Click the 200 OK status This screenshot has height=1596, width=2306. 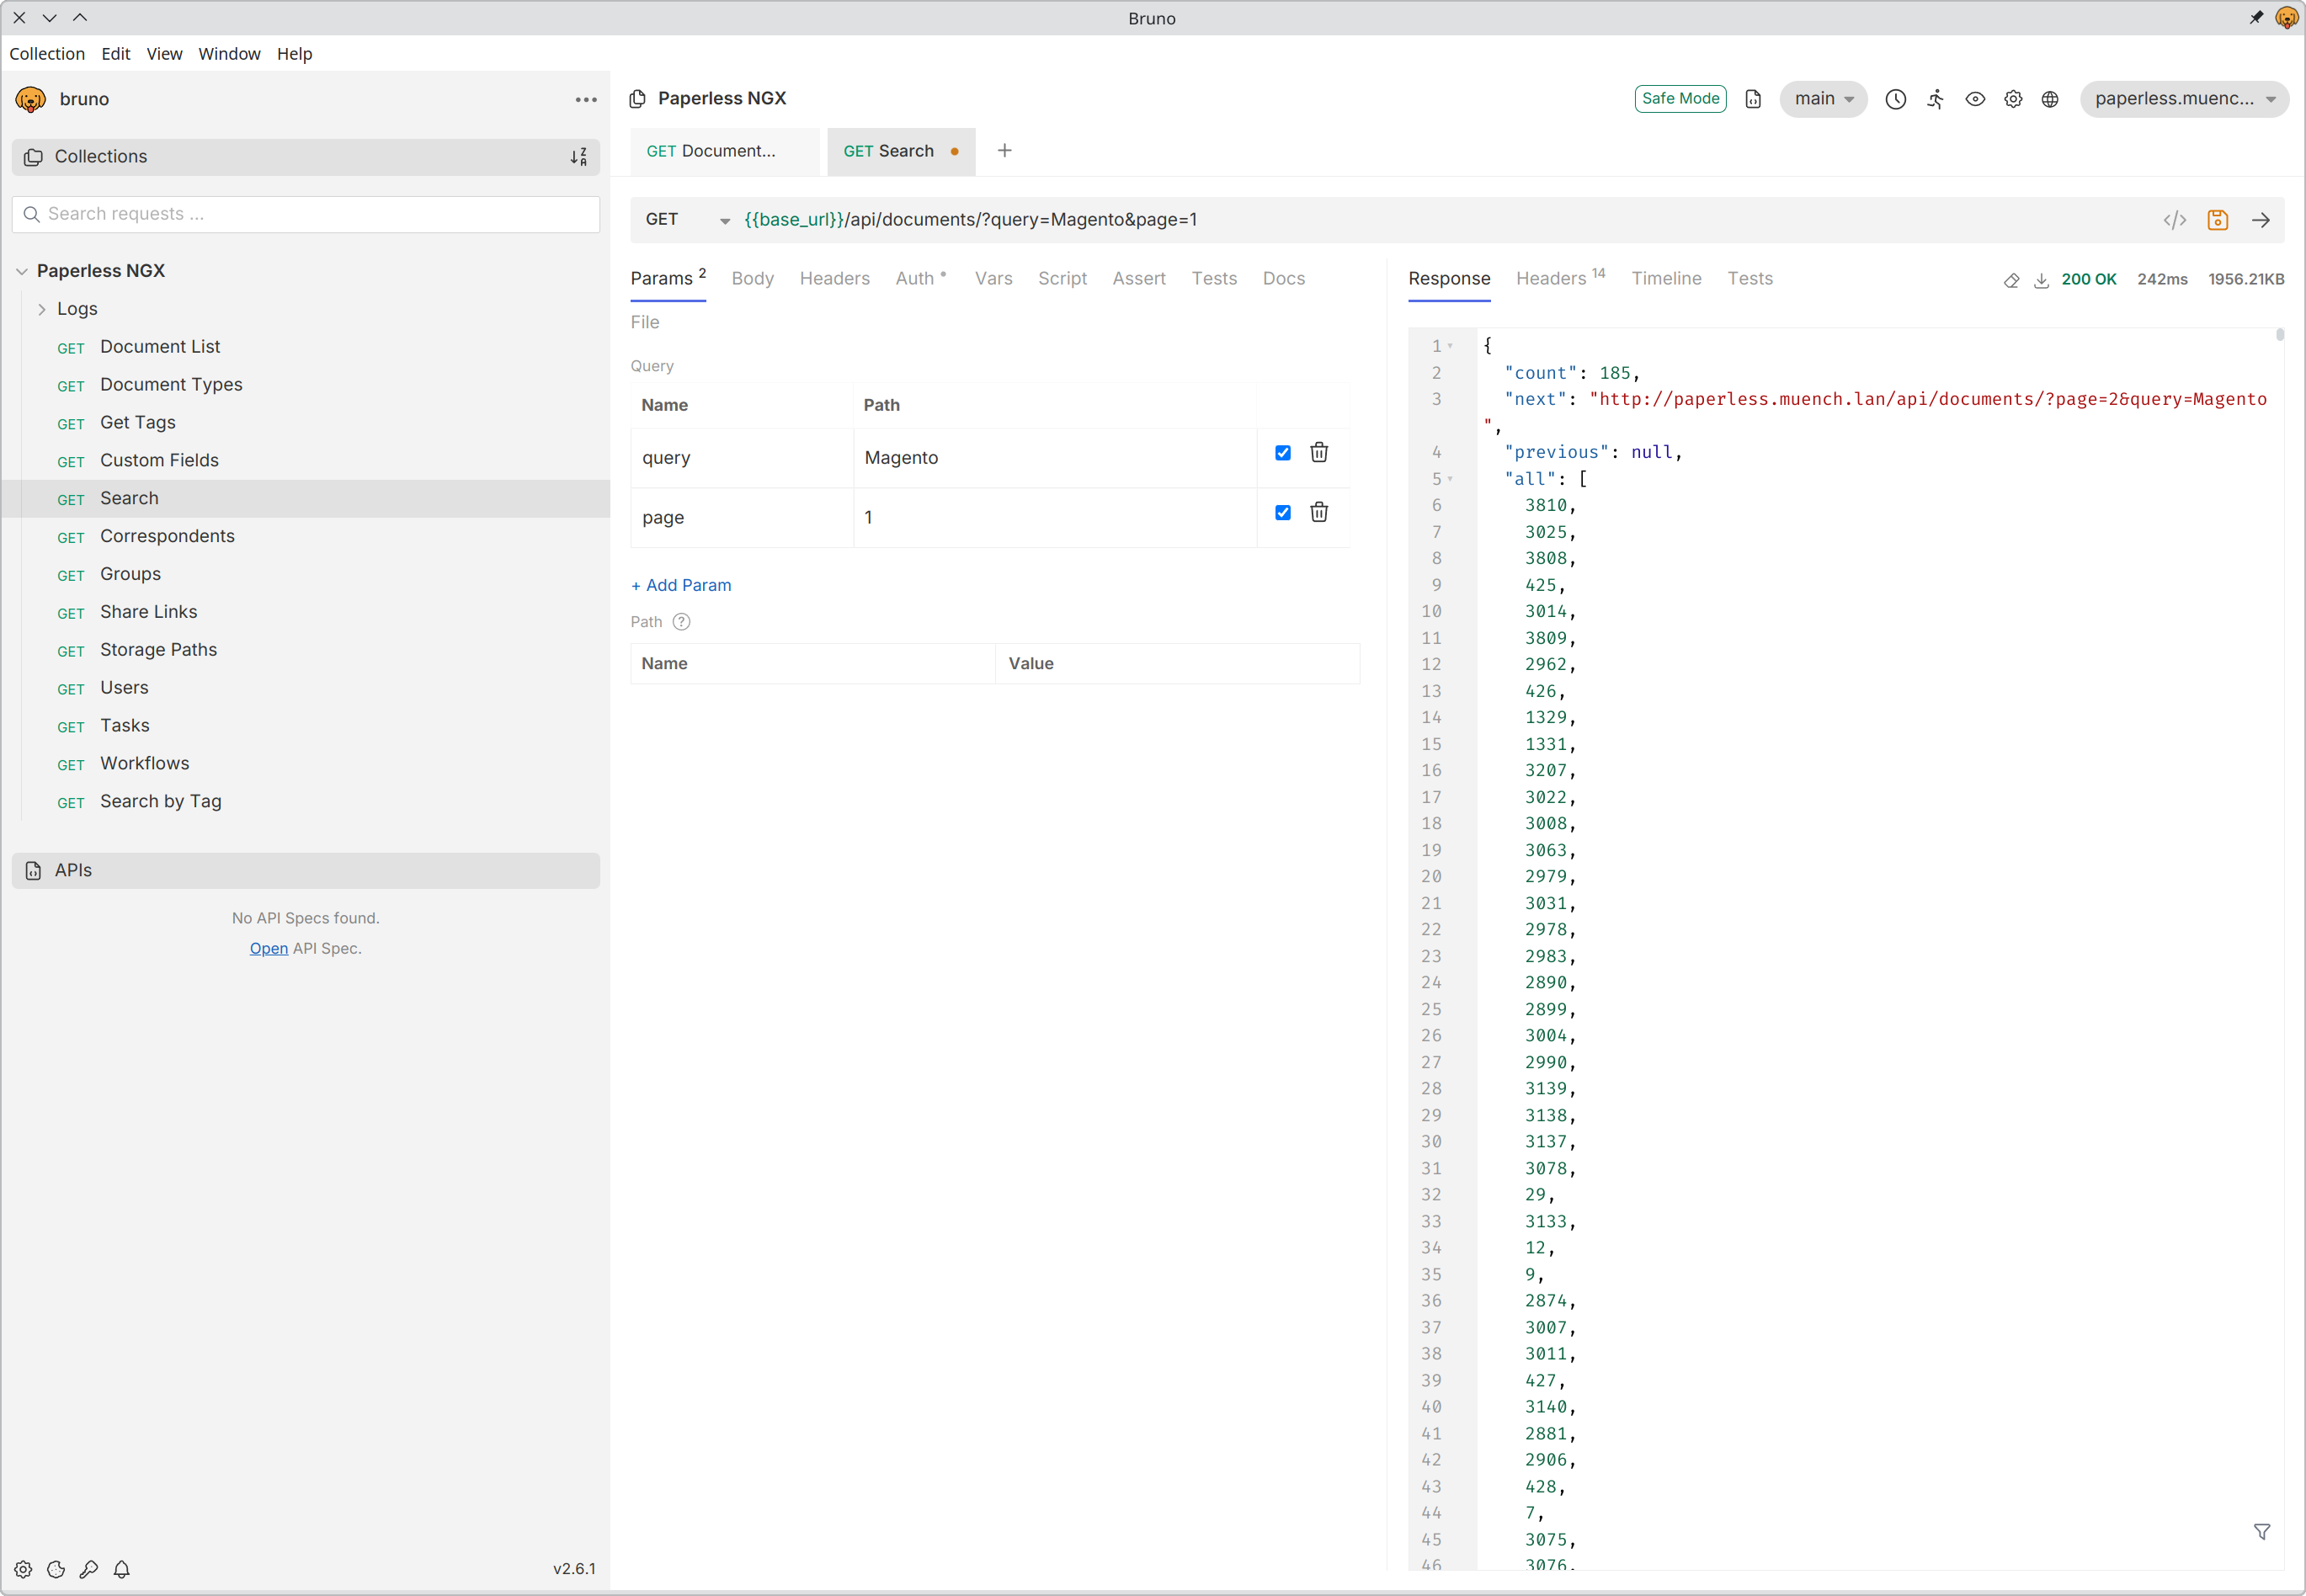(x=2089, y=280)
